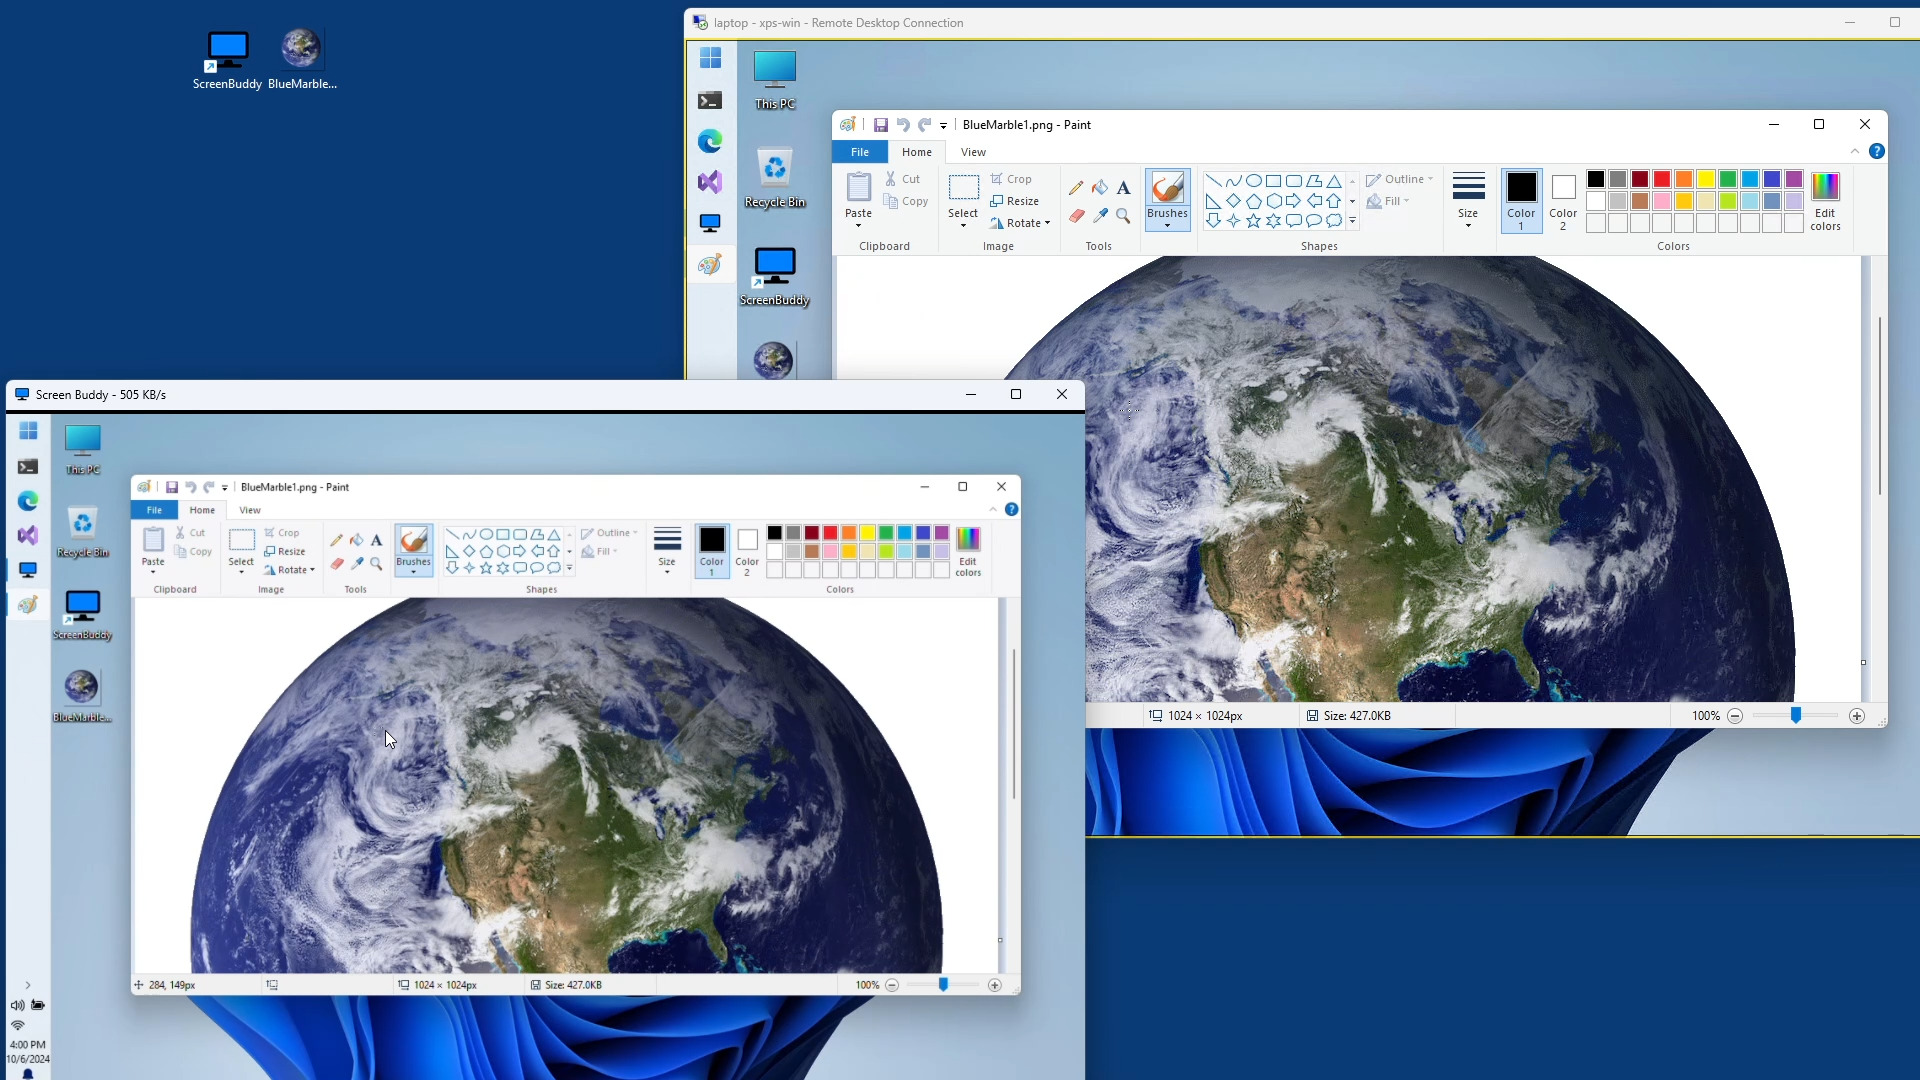
Task: Click Resize in Remote Desktop Paint
Action: tap(1014, 201)
